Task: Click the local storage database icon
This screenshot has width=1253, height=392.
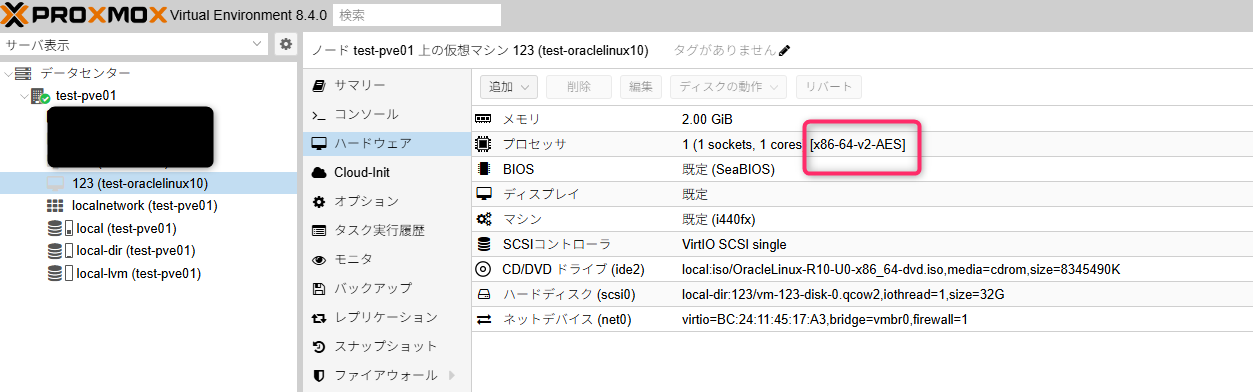Action: pyautogui.click(x=54, y=228)
